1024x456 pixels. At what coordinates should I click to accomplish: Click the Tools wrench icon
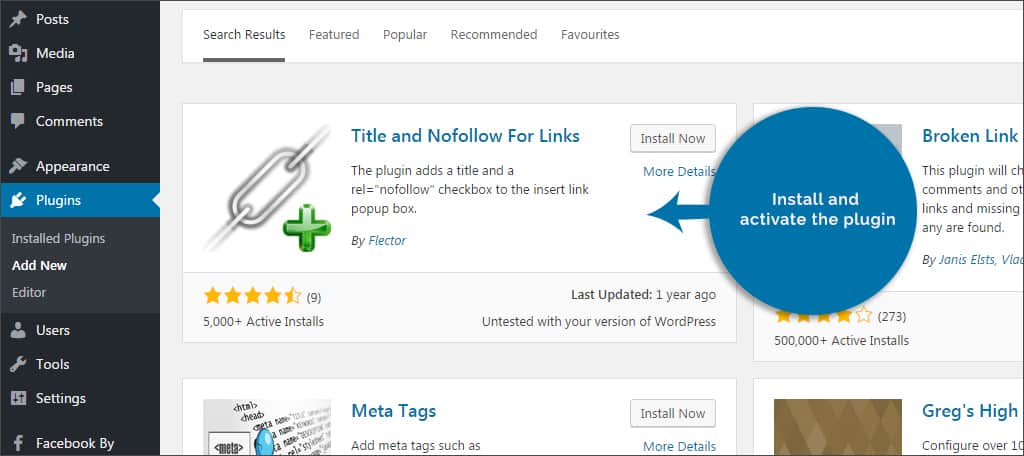(x=18, y=364)
